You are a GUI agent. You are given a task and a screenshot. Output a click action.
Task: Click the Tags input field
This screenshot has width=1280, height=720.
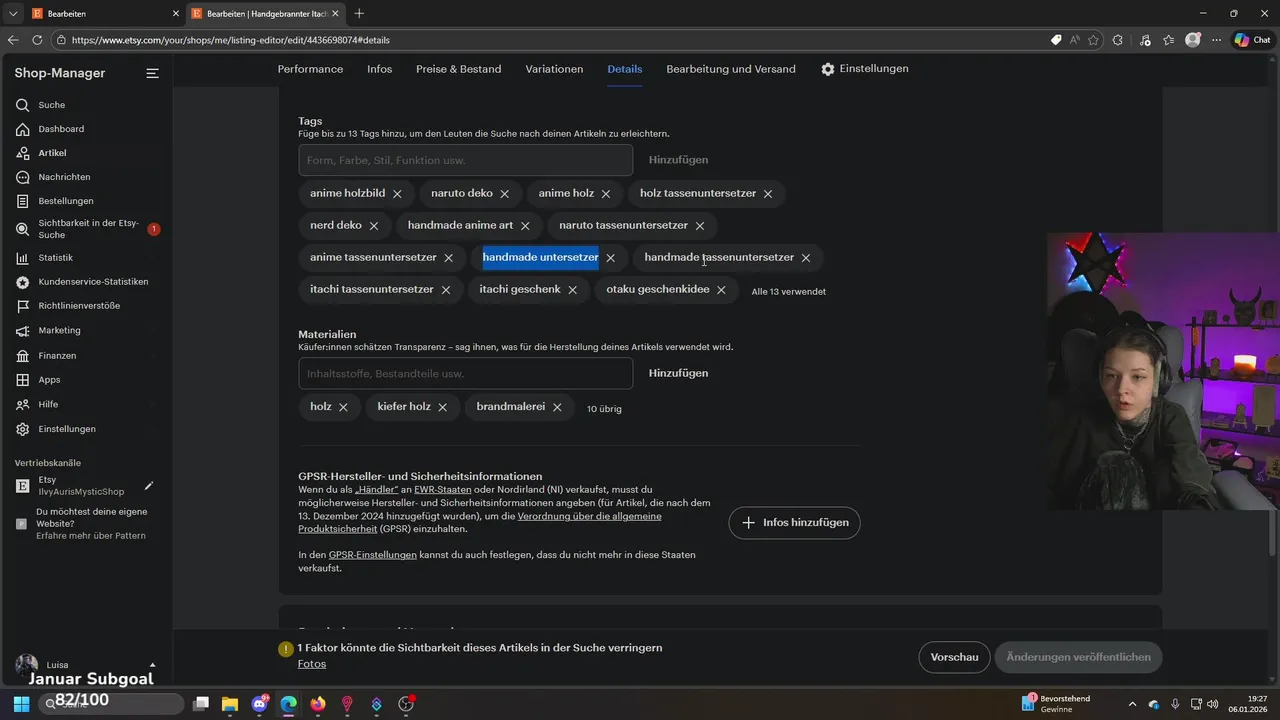(465, 160)
